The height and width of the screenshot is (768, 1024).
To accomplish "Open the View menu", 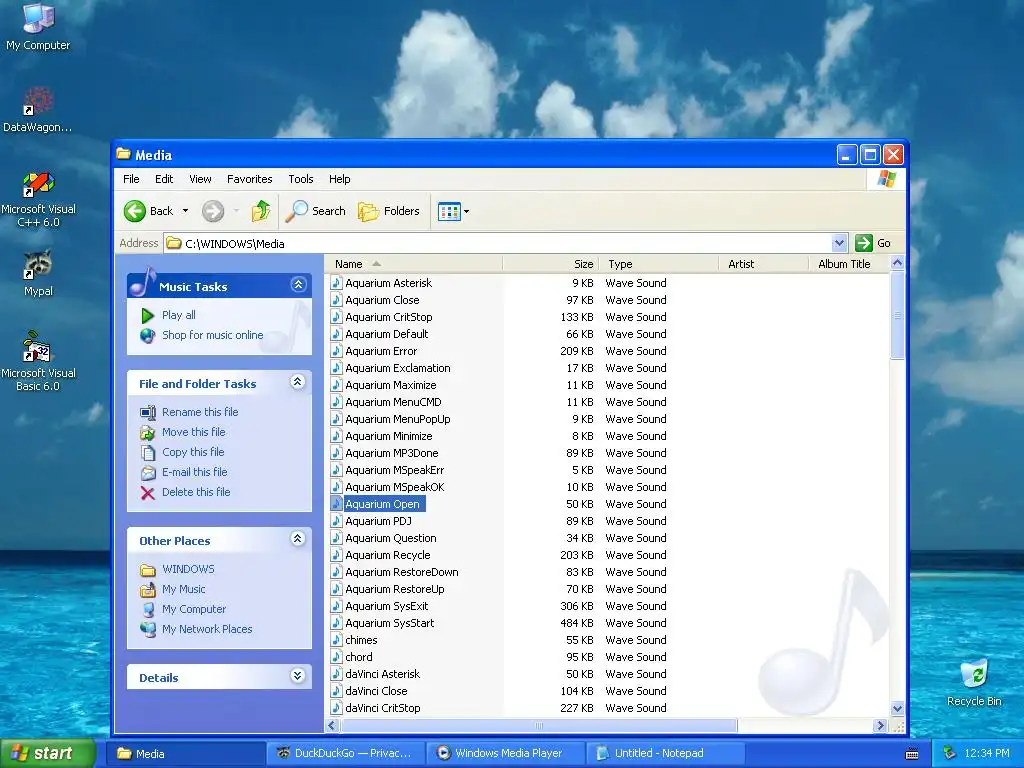I will coord(200,179).
